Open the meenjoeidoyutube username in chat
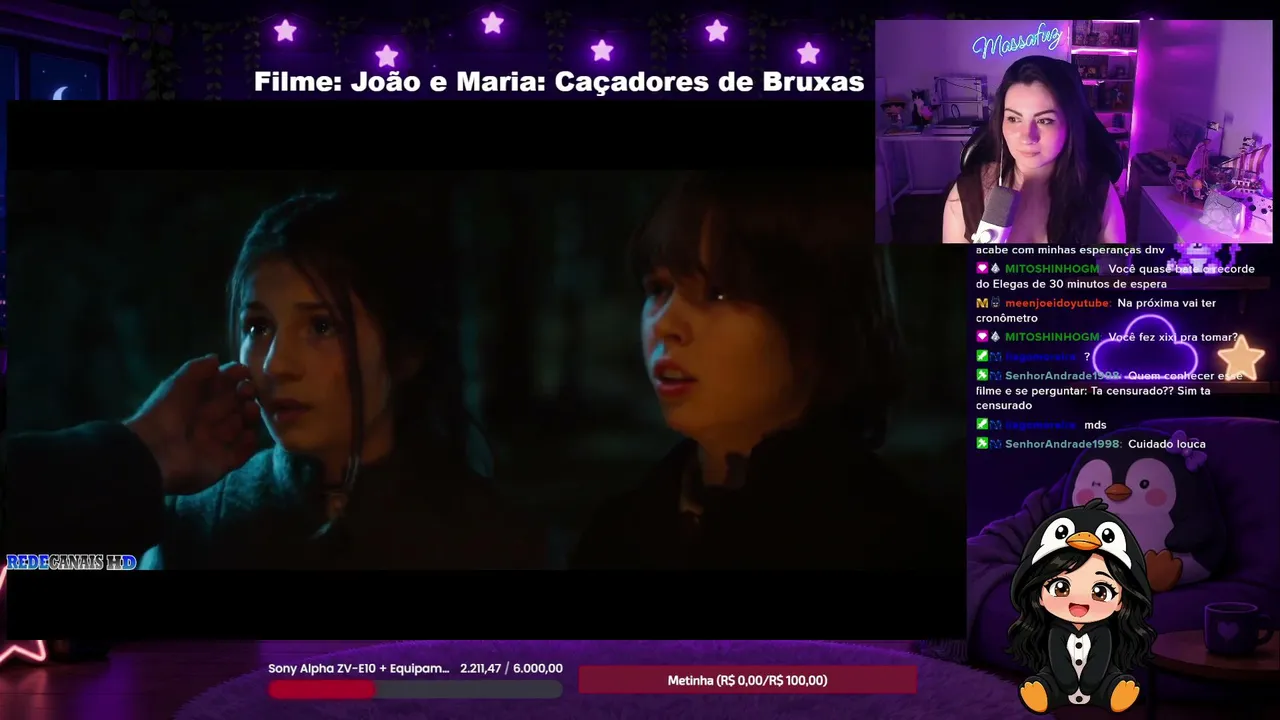 (1057, 303)
